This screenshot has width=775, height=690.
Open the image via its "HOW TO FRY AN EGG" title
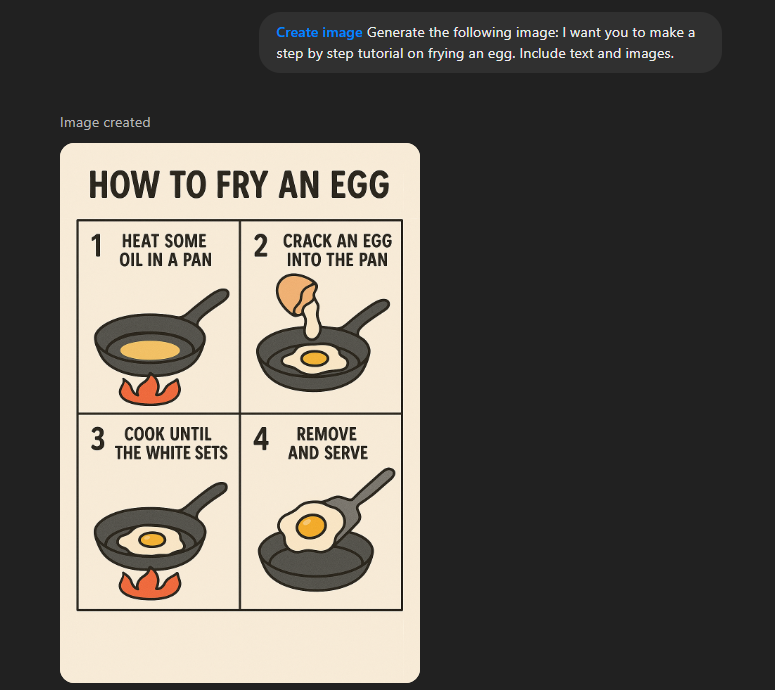coord(239,186)
